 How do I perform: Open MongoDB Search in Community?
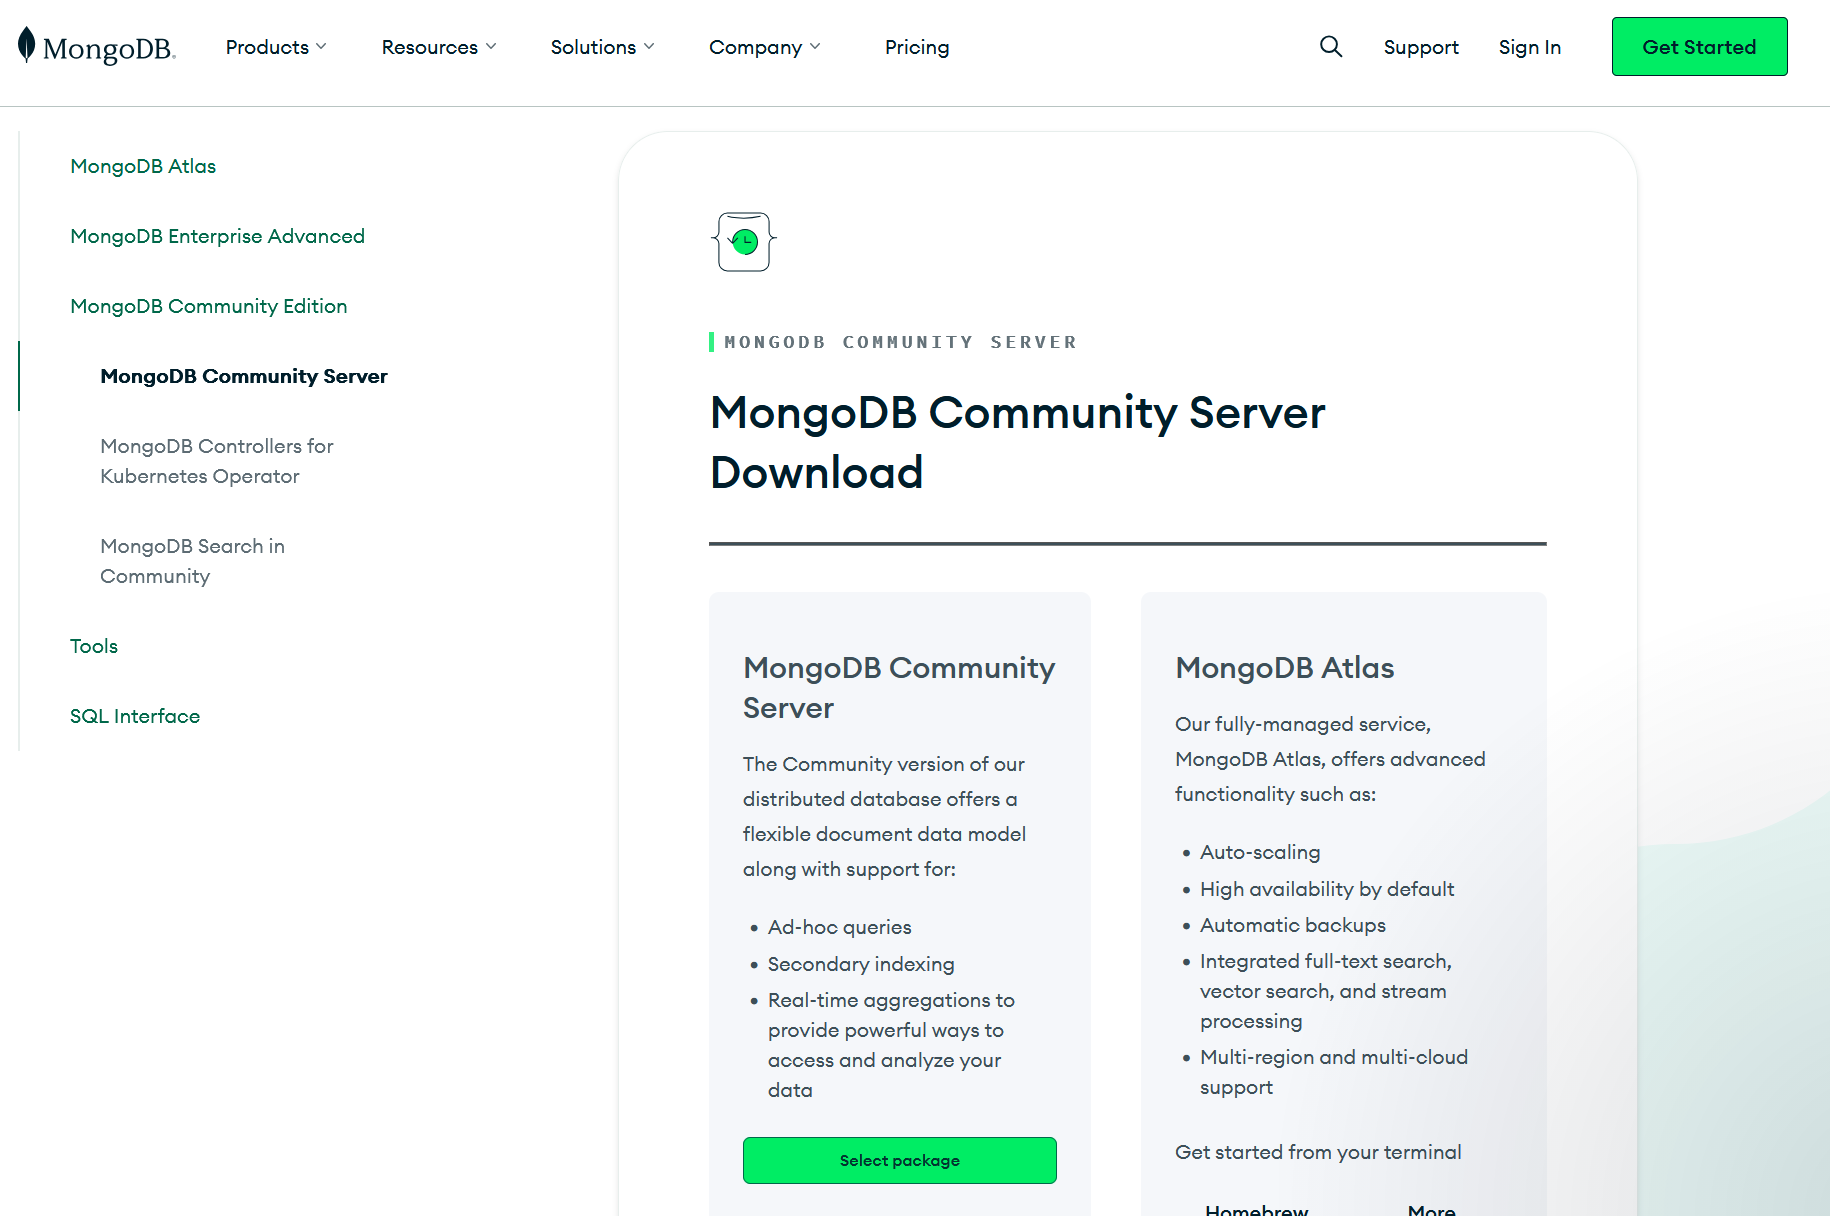click(192, 561)
